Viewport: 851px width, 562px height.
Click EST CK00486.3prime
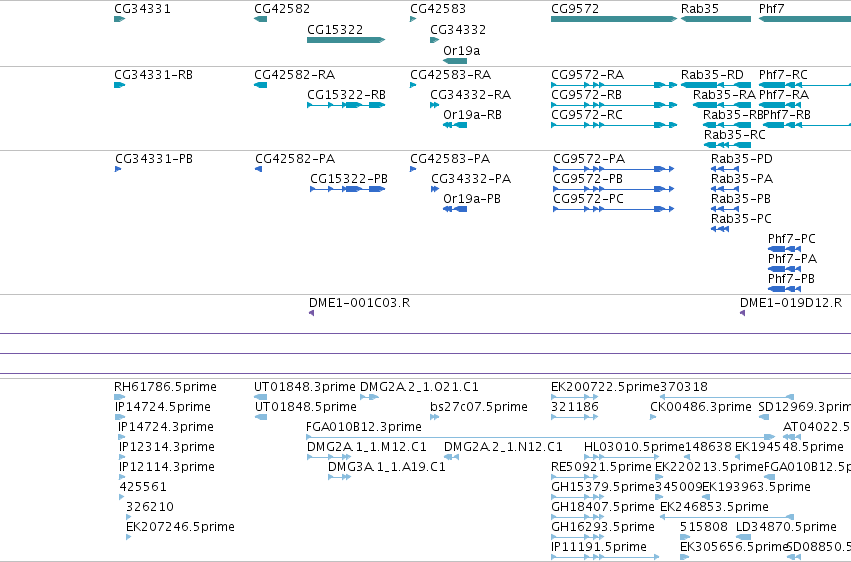[x=701, y=407]
